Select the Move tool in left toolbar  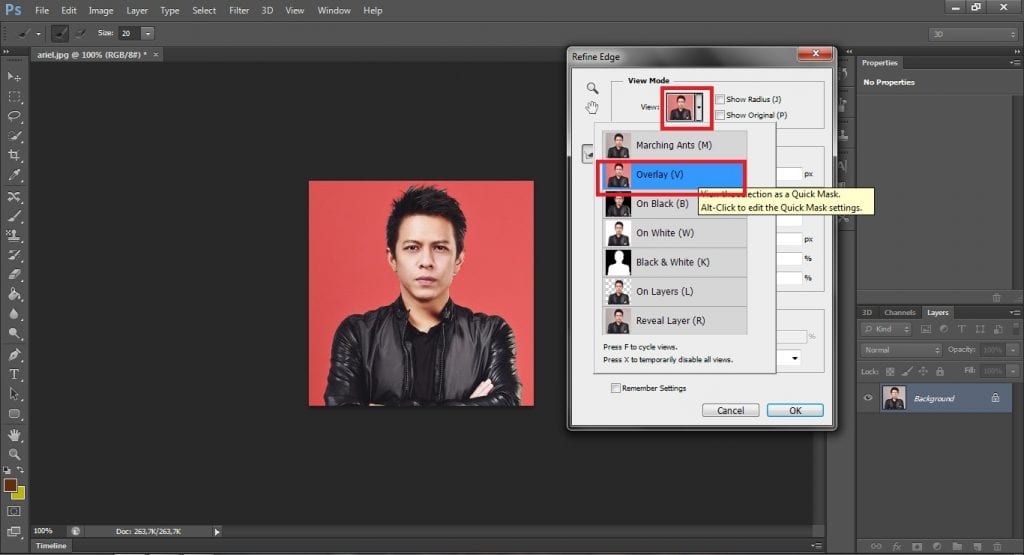point(14,77)
